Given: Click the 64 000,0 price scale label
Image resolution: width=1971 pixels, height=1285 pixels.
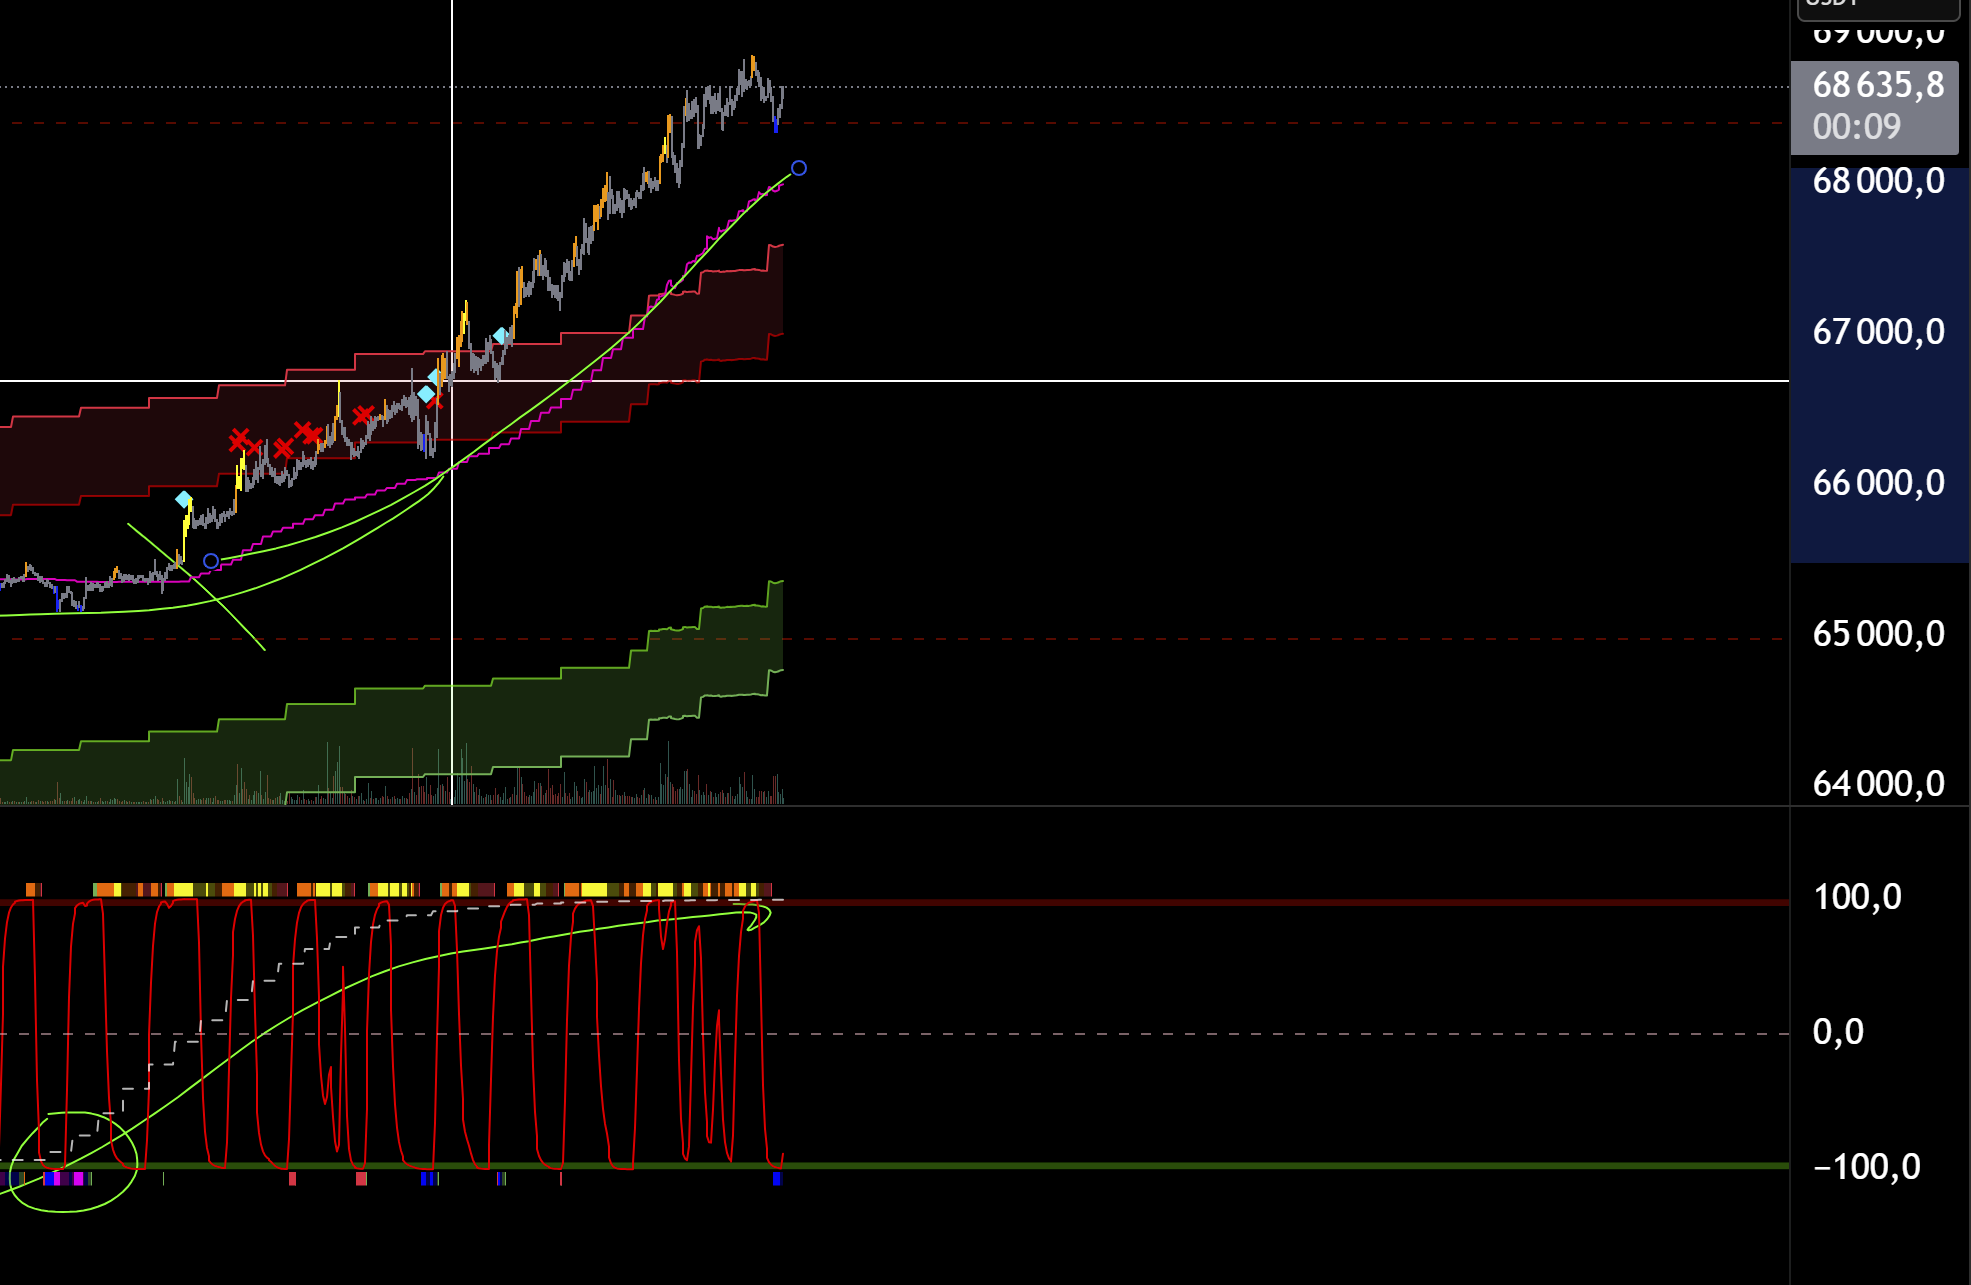Looking at the screenshot, I should [x=1877, y=783].
